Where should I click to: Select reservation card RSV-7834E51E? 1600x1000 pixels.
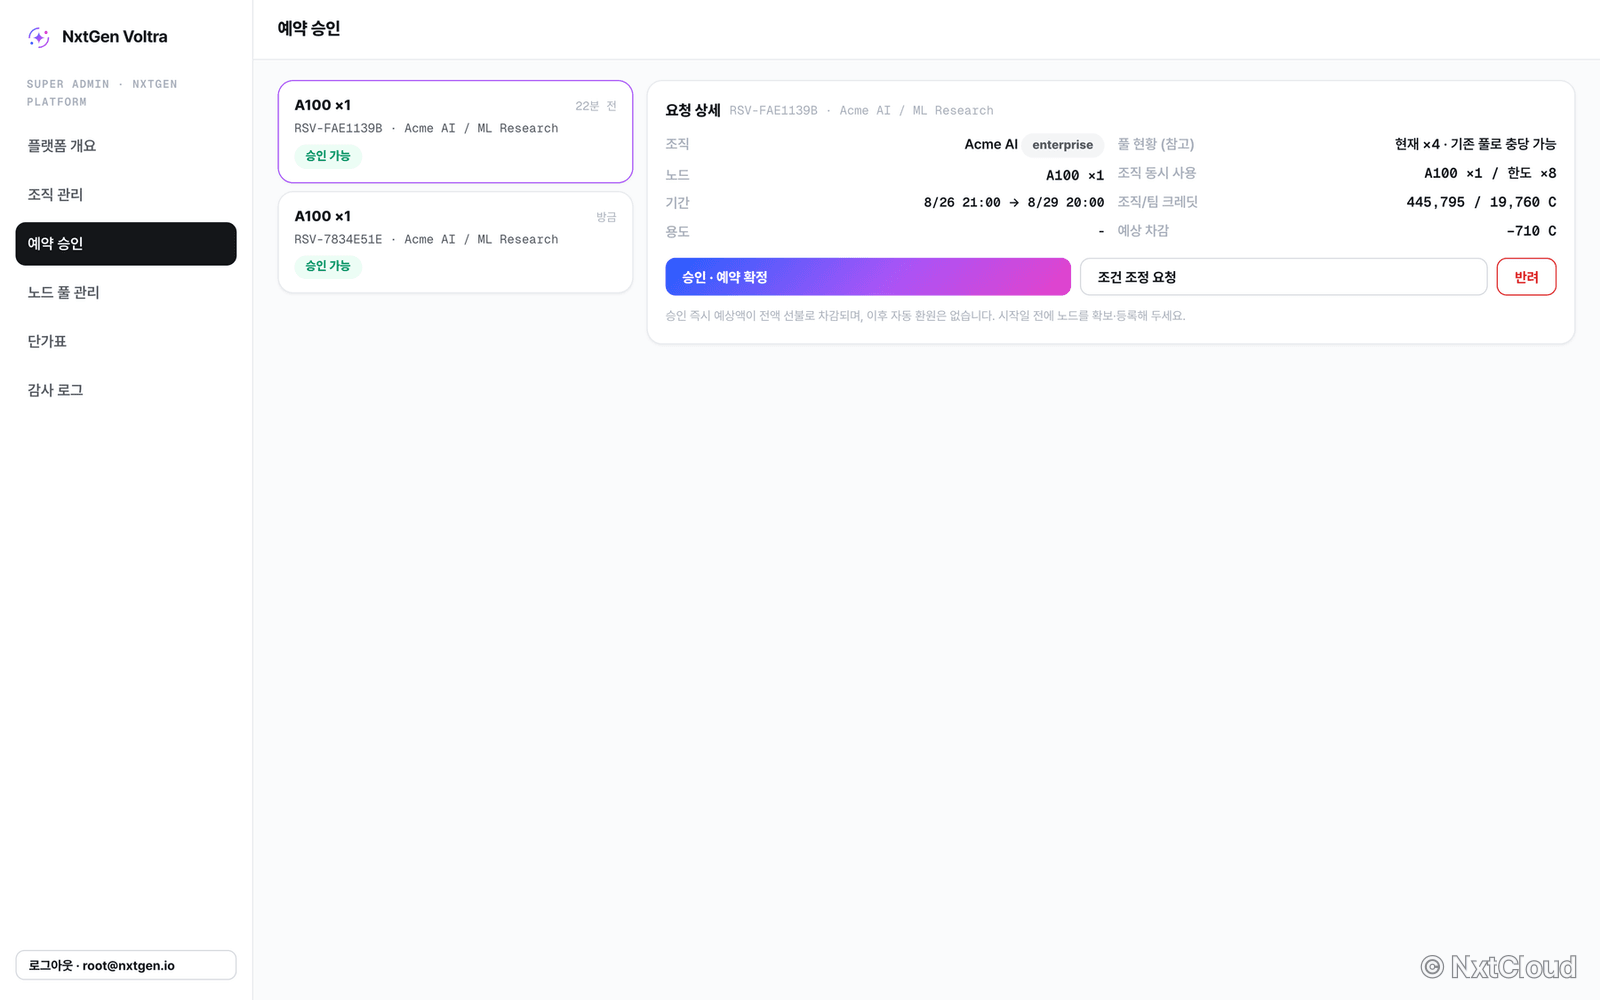coord(455,242)
